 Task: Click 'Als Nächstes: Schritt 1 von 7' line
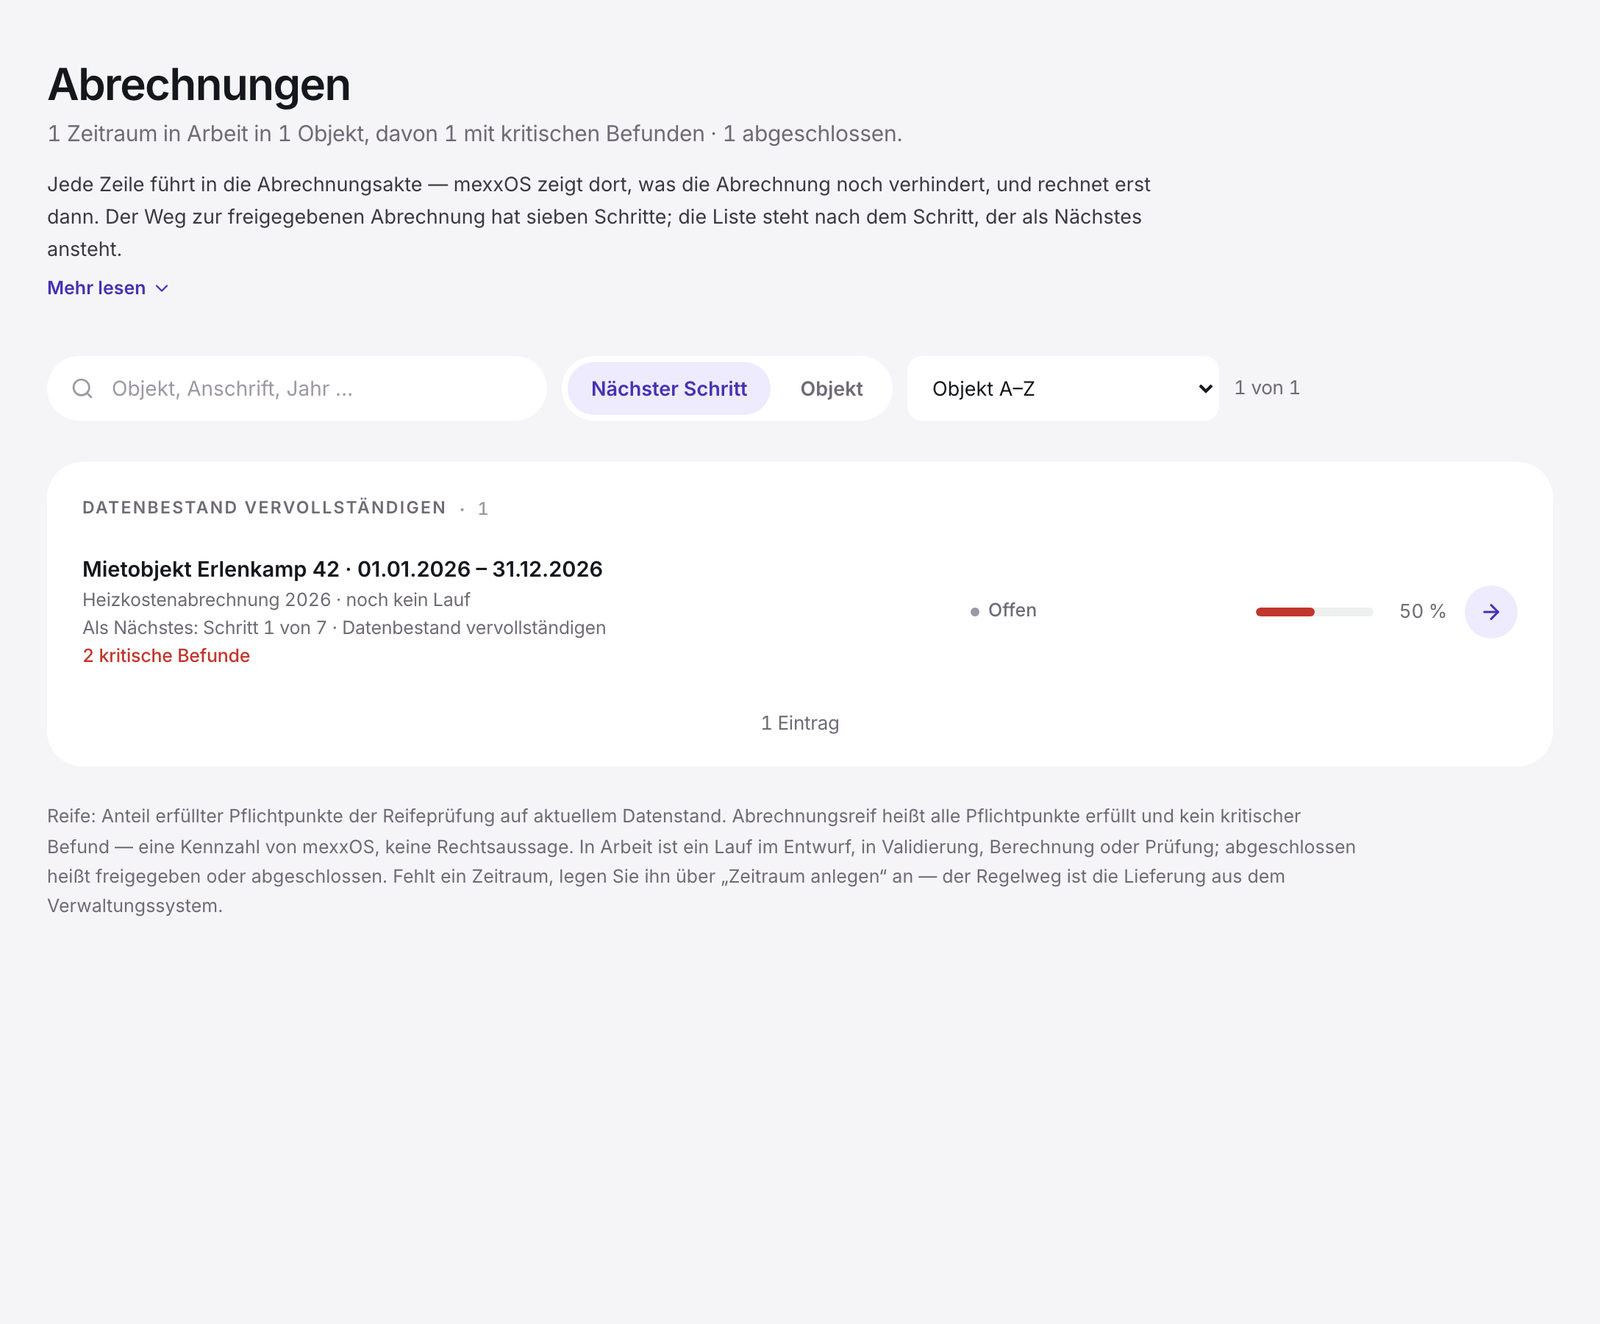[x=344, y=628]
